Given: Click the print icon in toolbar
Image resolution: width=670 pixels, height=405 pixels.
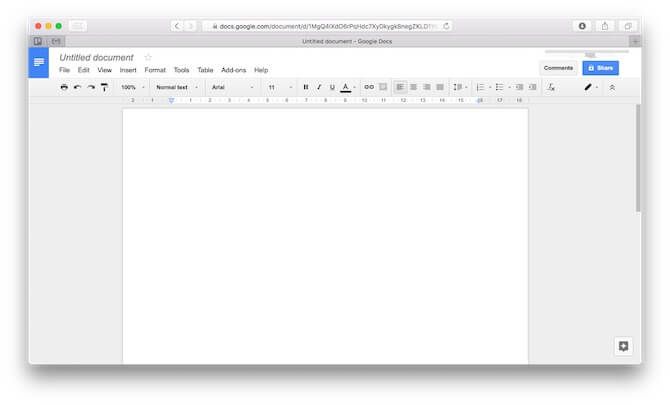Looking at the screenshot, I should pos(64,87).
